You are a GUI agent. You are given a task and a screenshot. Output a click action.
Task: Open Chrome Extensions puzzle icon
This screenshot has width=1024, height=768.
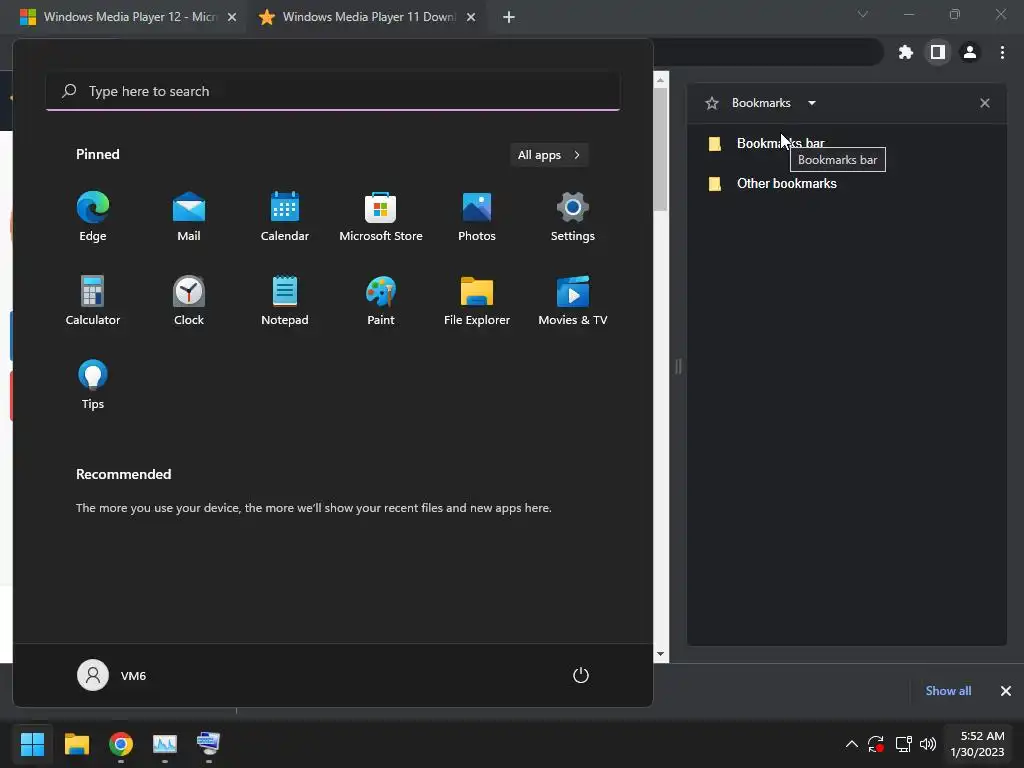point(905,52)
